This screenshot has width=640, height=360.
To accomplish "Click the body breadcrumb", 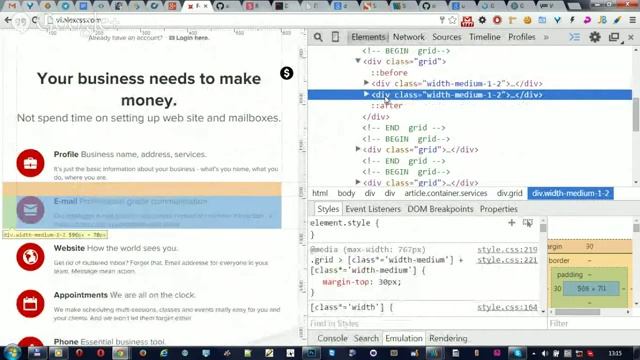I will pos(346,193).
